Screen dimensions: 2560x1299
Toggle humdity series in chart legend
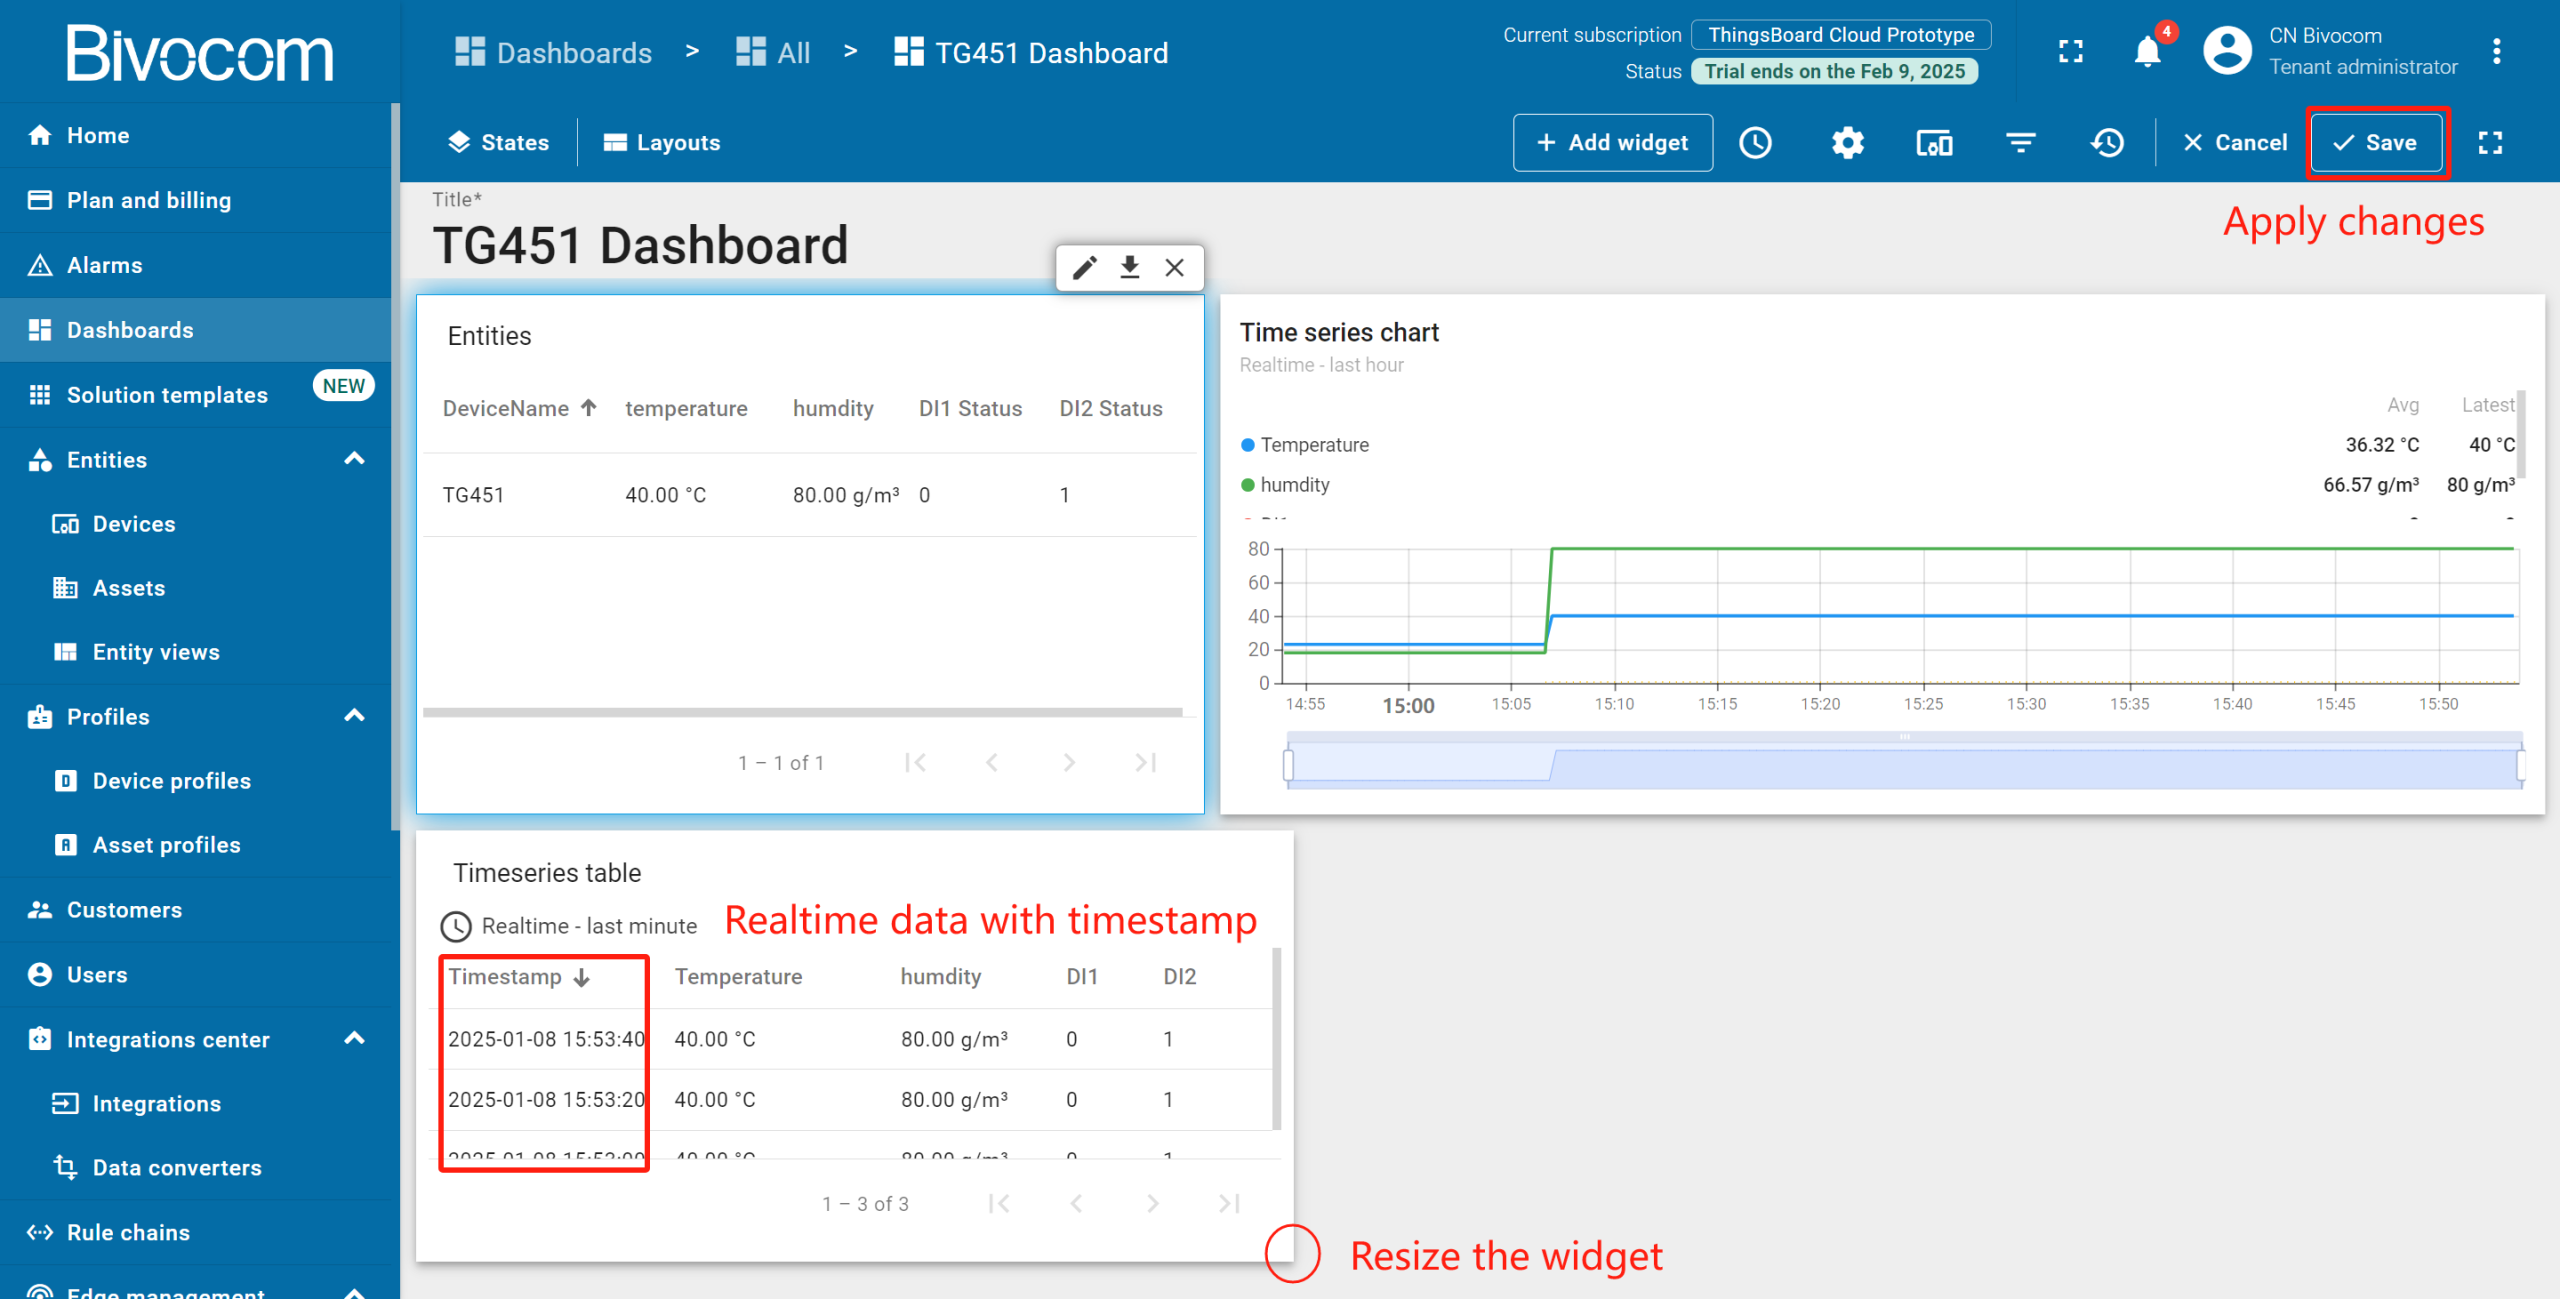(x=1294, y=485)
